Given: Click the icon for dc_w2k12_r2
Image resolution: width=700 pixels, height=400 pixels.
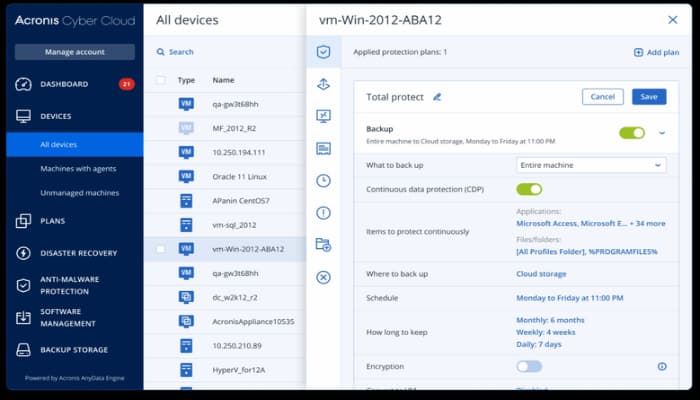Looking at the screenshot, I should [186, 297].
